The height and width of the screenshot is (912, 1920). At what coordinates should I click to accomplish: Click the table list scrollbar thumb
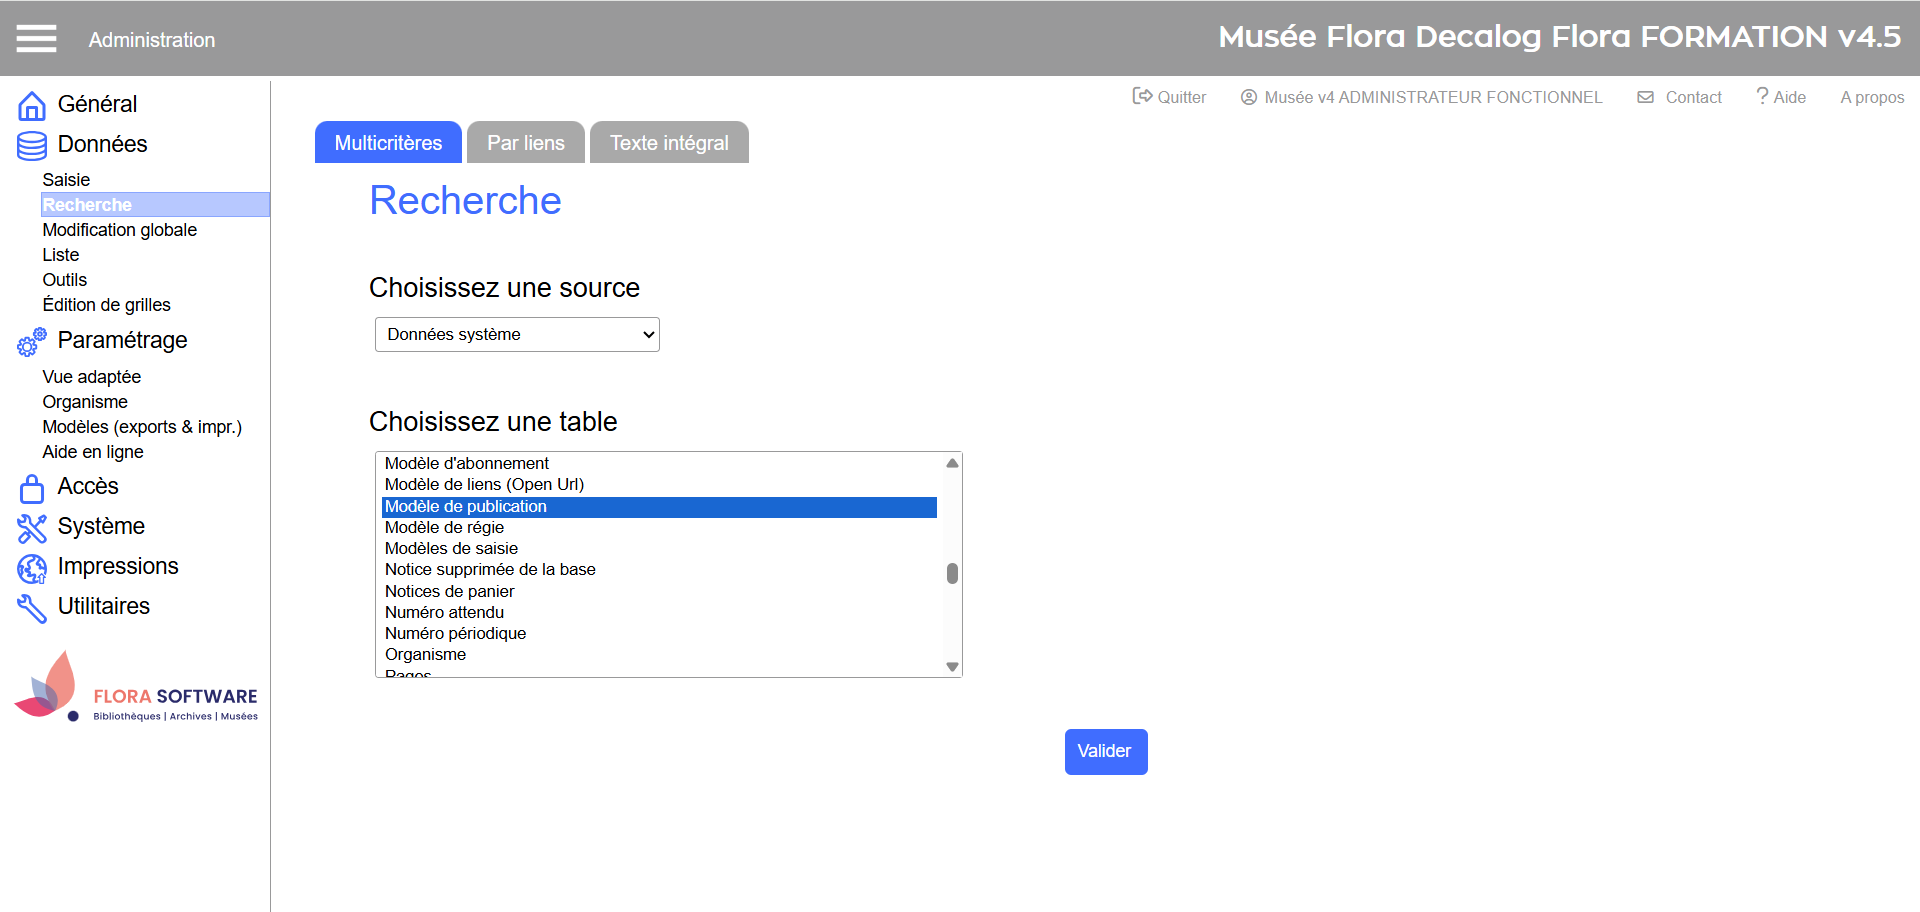pos(952,573)
